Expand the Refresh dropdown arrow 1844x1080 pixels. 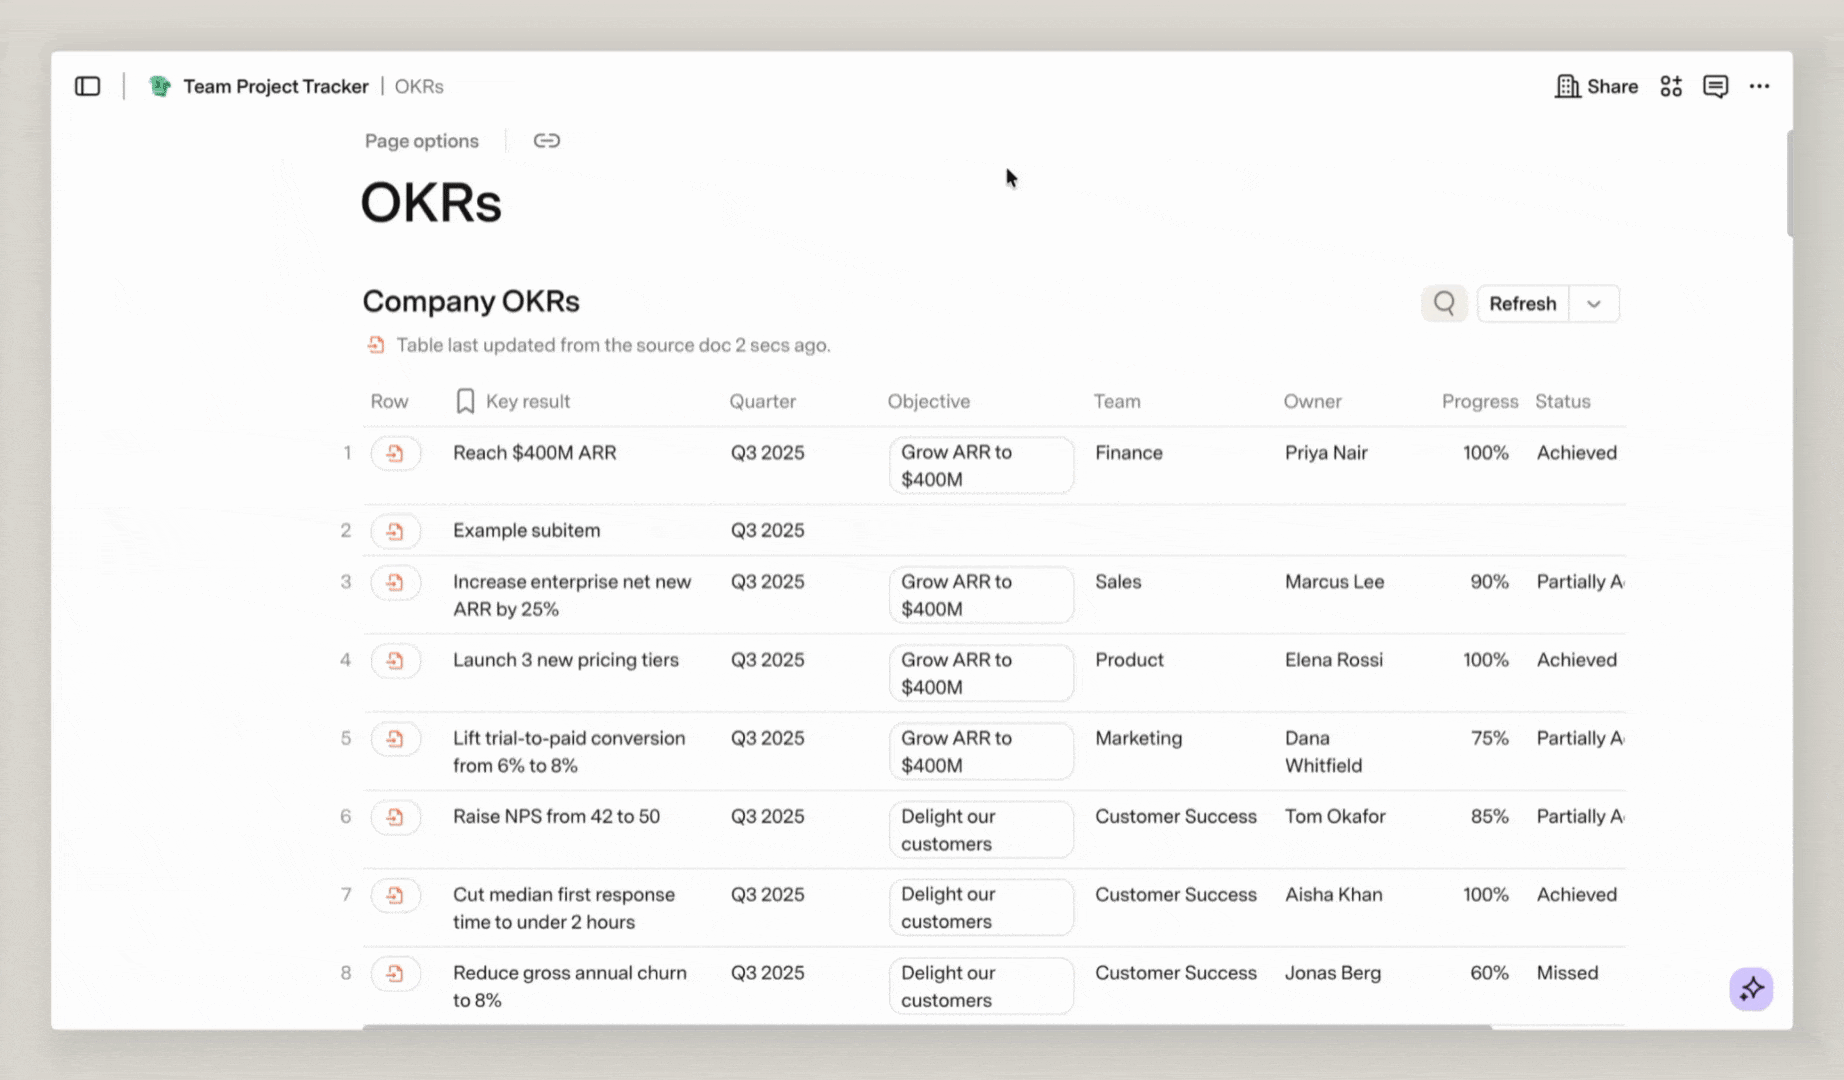pos(1594,303)
